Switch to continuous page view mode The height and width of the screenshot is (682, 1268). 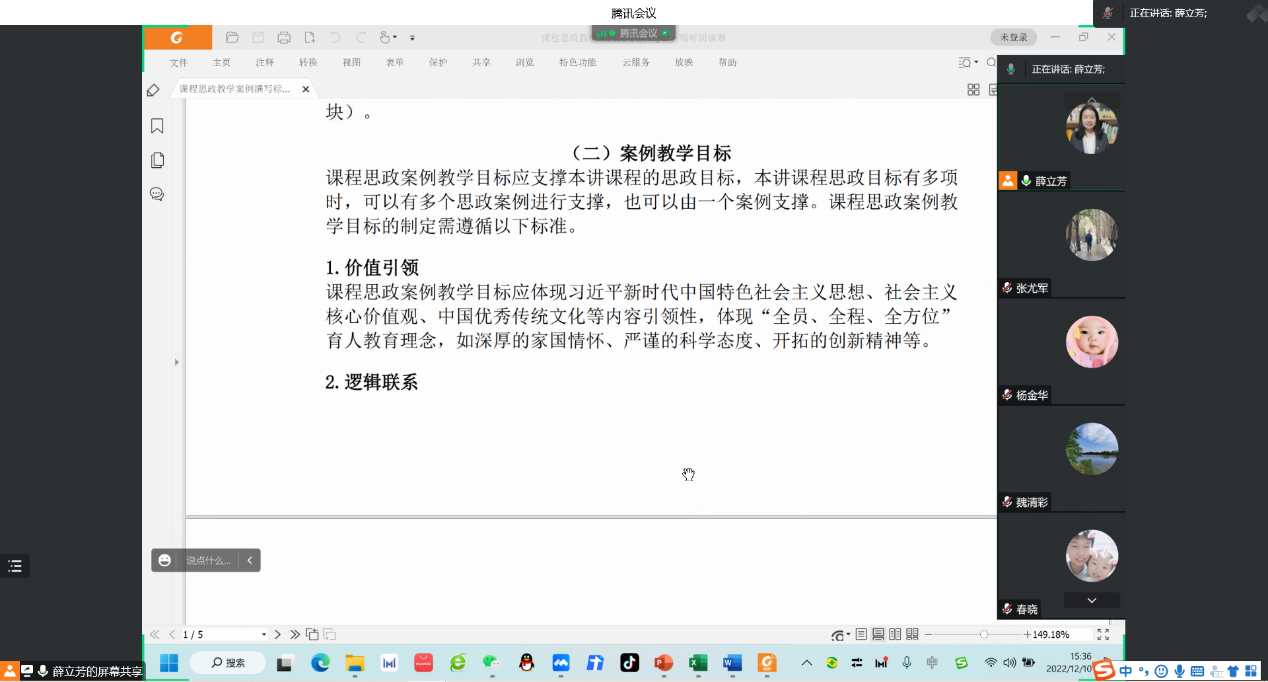pyautogui.click(x=878, y=635)
